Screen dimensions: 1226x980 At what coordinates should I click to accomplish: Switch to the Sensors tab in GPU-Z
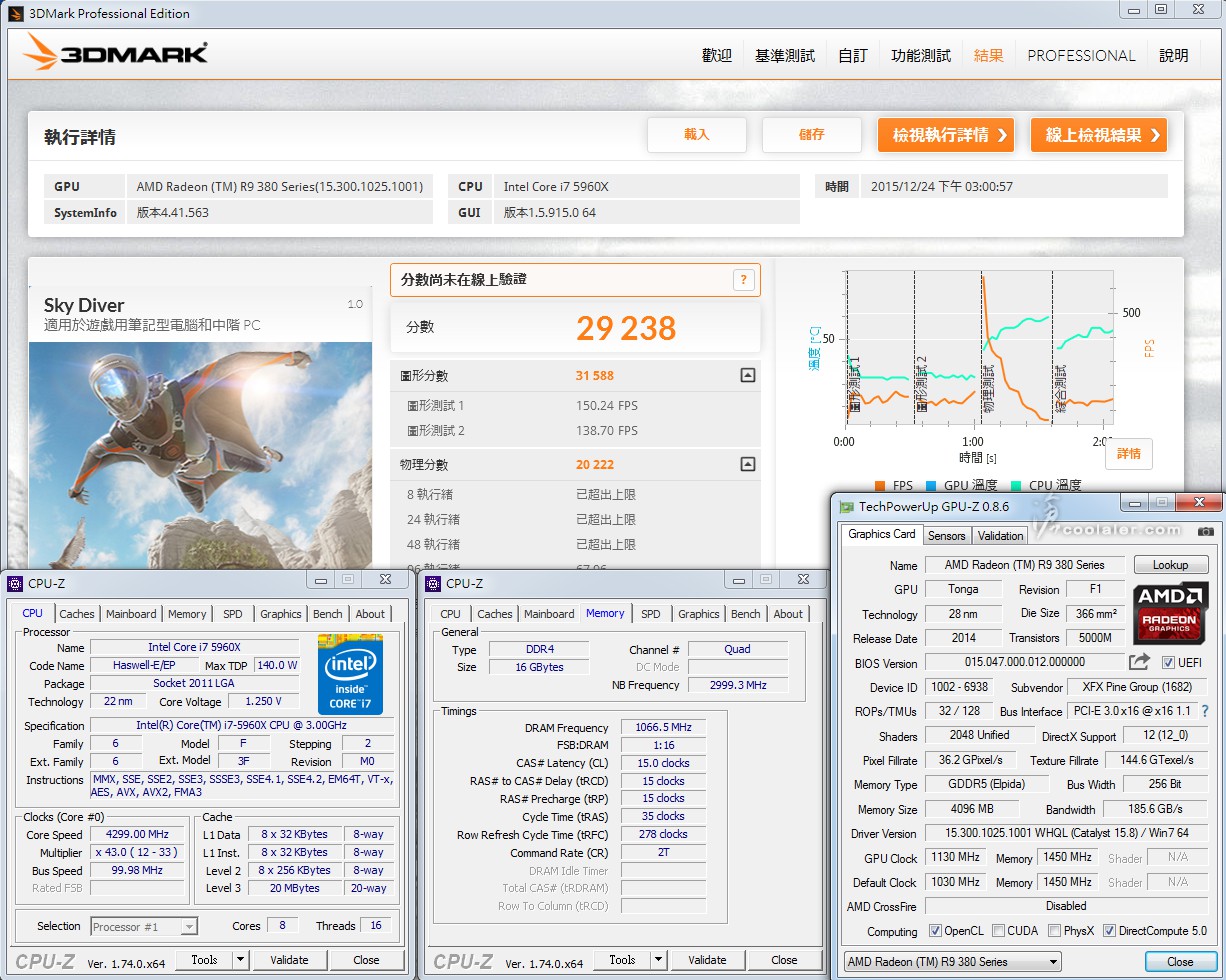[x=947, y=535]
